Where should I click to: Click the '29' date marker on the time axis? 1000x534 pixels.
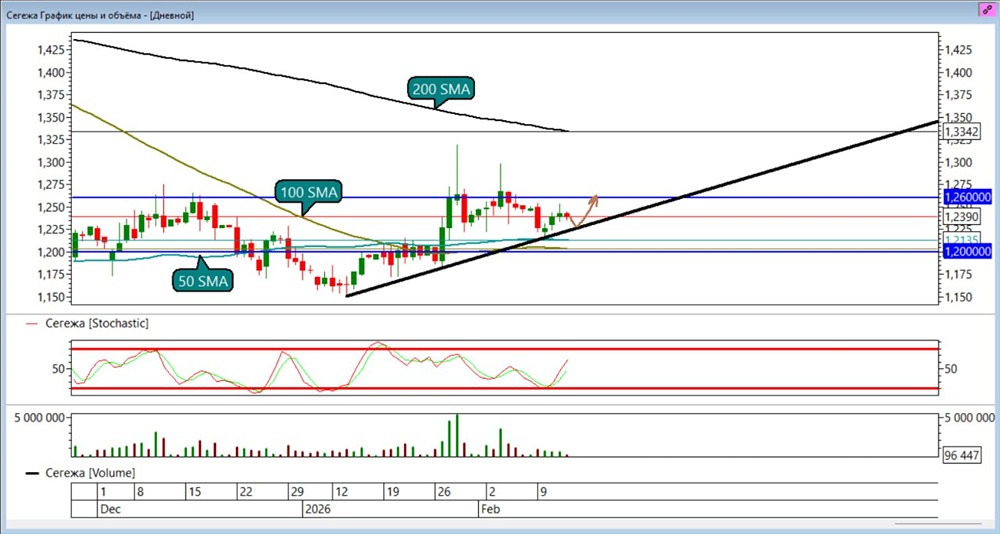point(297,492)
